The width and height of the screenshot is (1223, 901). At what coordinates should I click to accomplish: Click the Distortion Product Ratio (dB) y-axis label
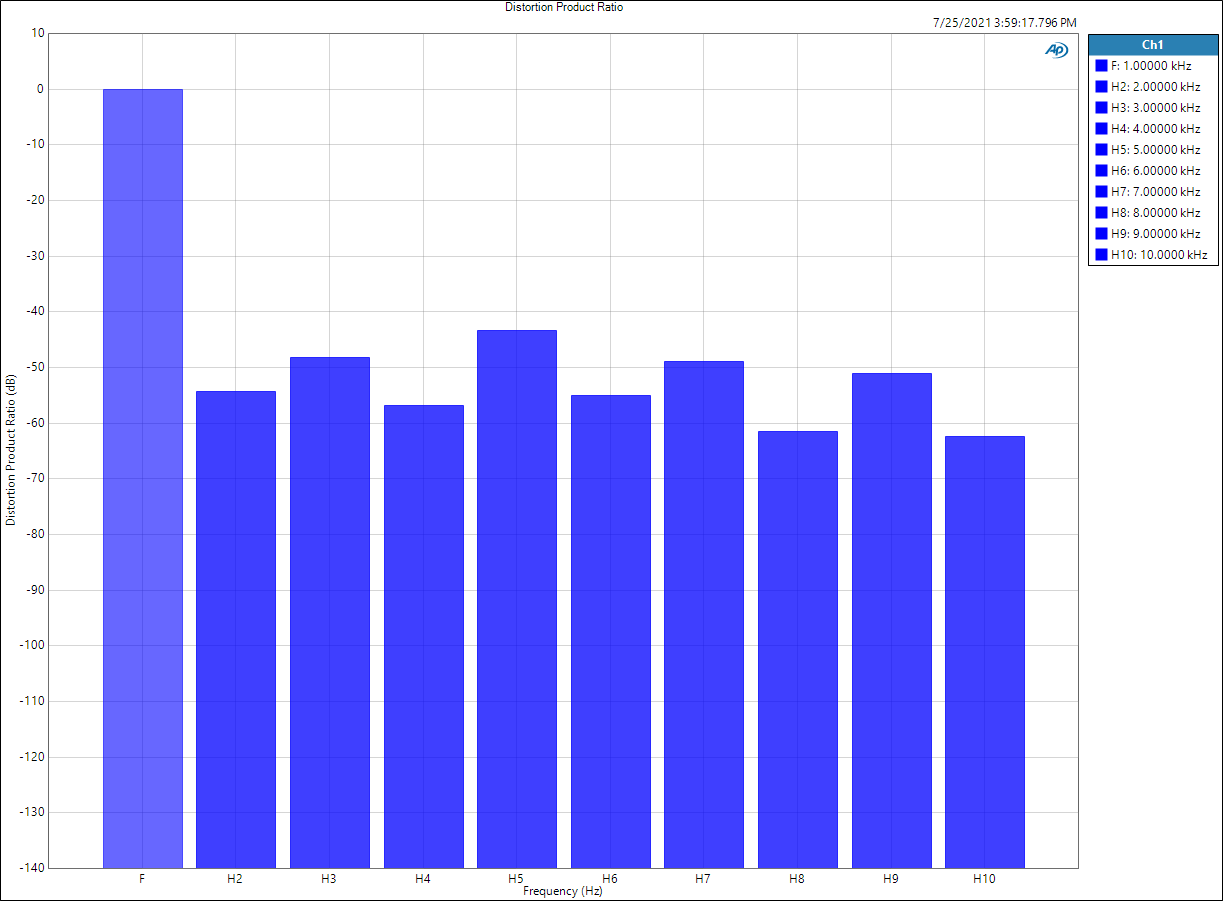point(11,450)
